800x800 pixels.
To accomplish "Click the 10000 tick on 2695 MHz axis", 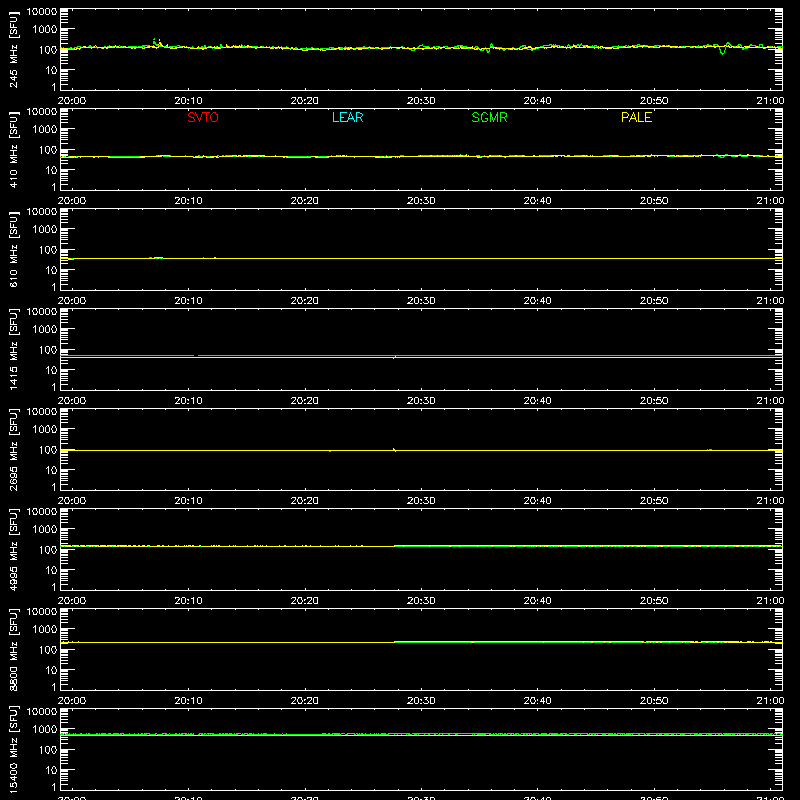I will tap(42, 412).
